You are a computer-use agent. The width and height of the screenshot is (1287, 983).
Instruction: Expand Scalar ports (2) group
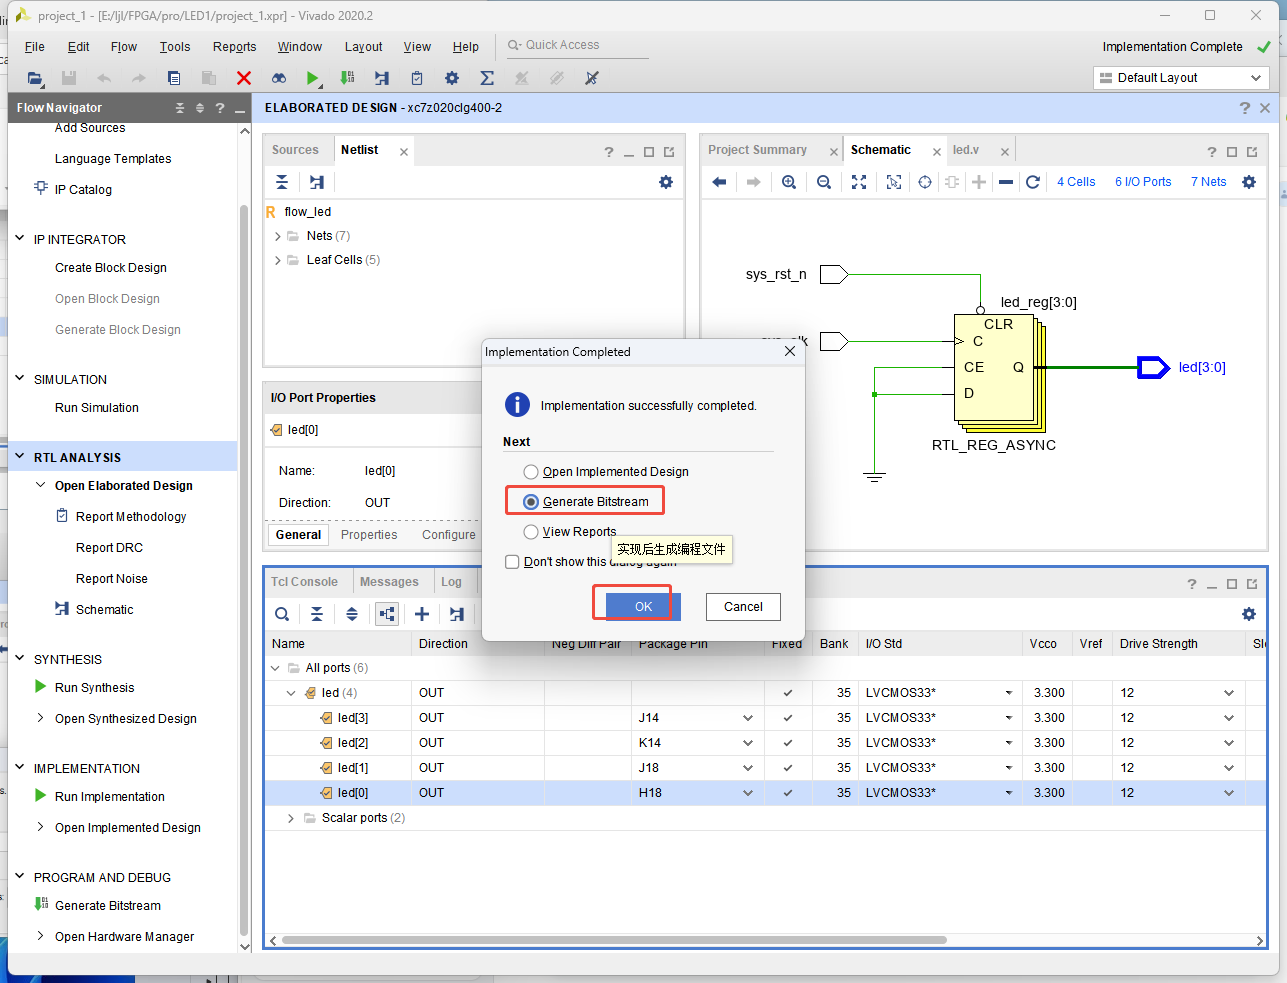pyautogui.click(x=291, y=818)
